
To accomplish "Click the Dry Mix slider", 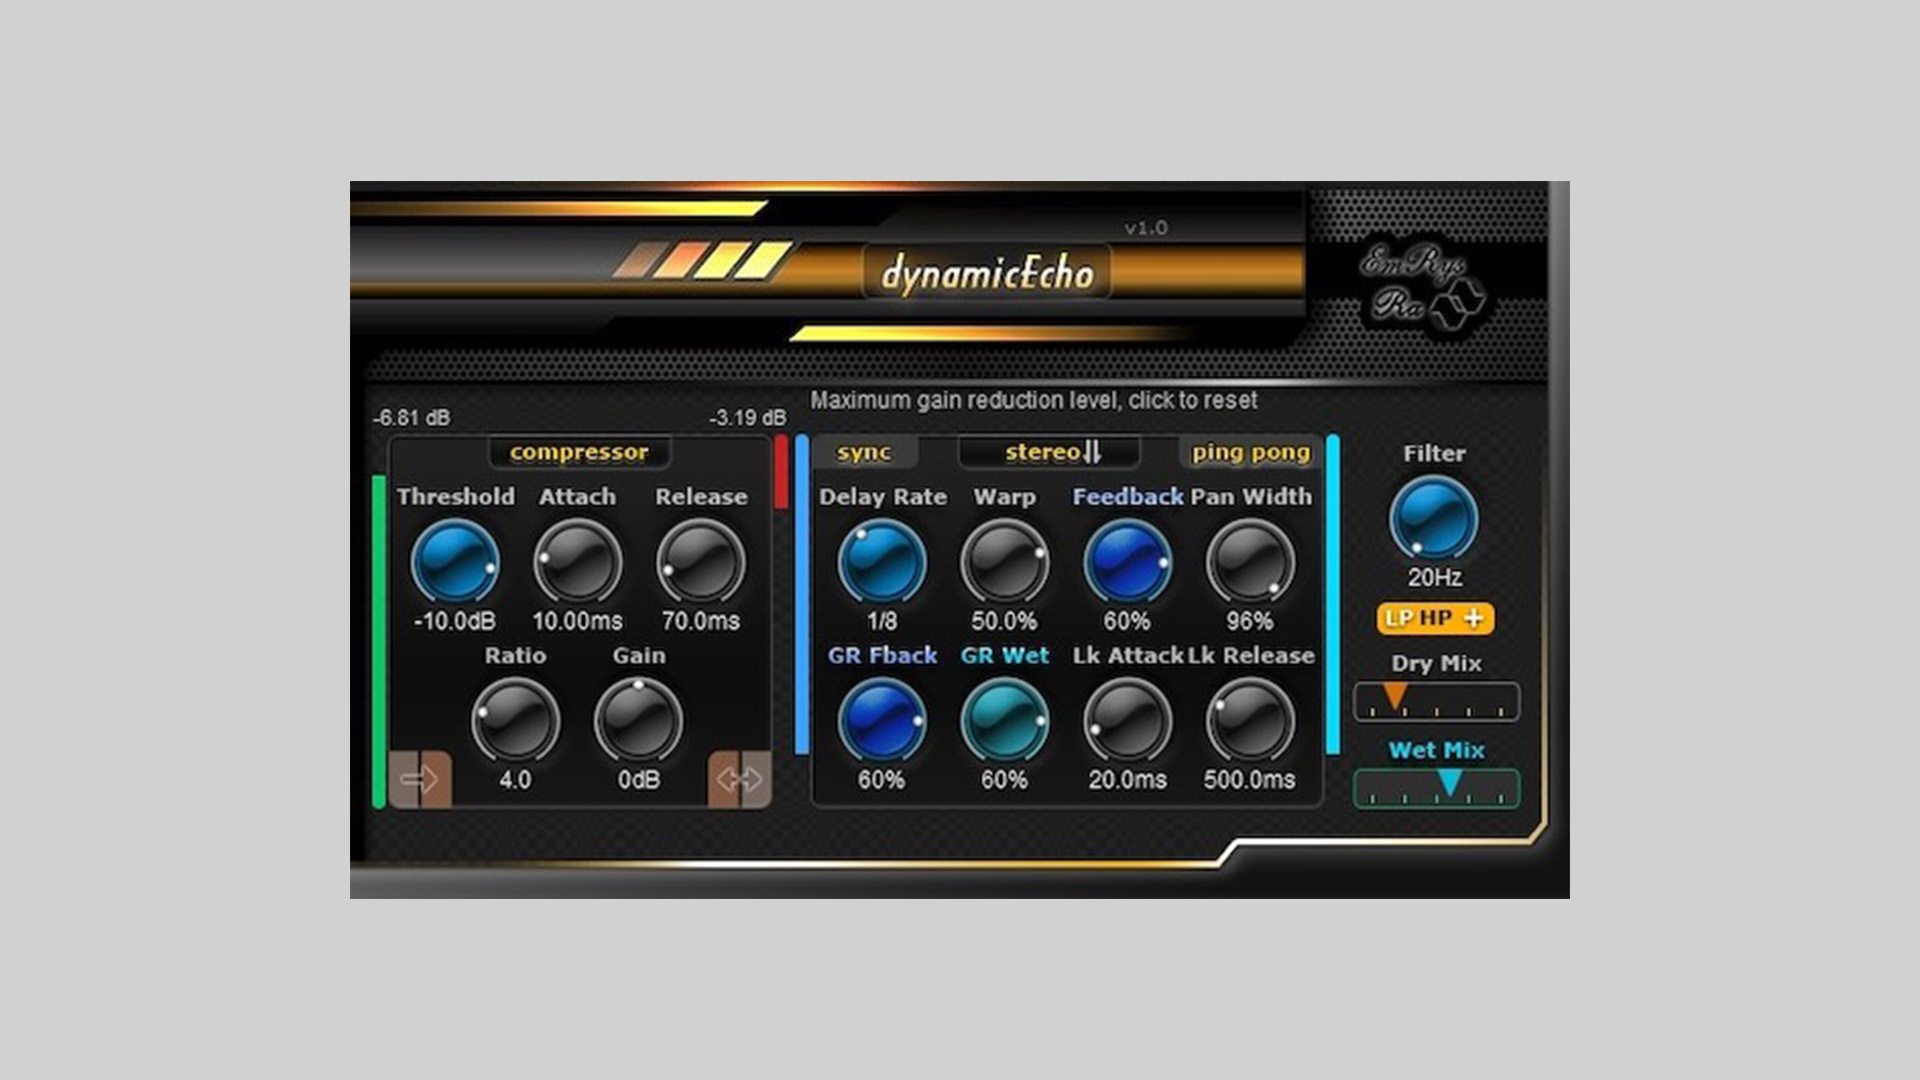I will click(1436, 701).
